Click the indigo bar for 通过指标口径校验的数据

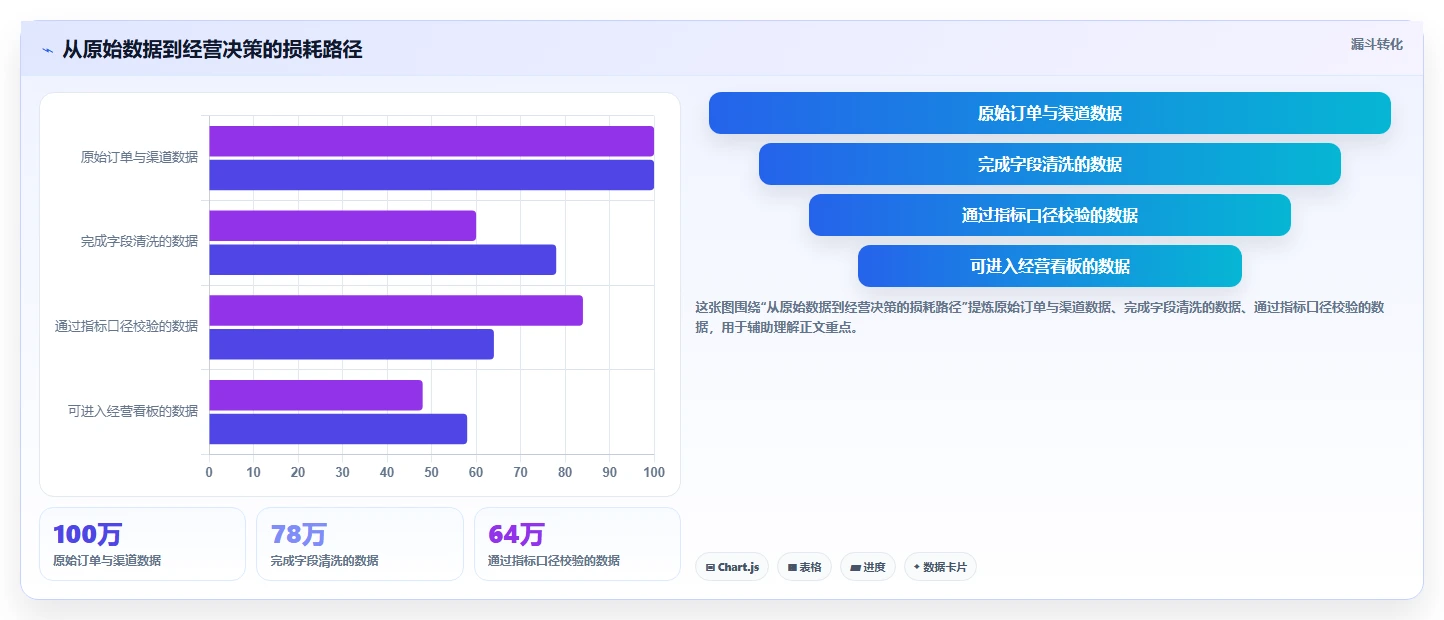tap(351, 344)
